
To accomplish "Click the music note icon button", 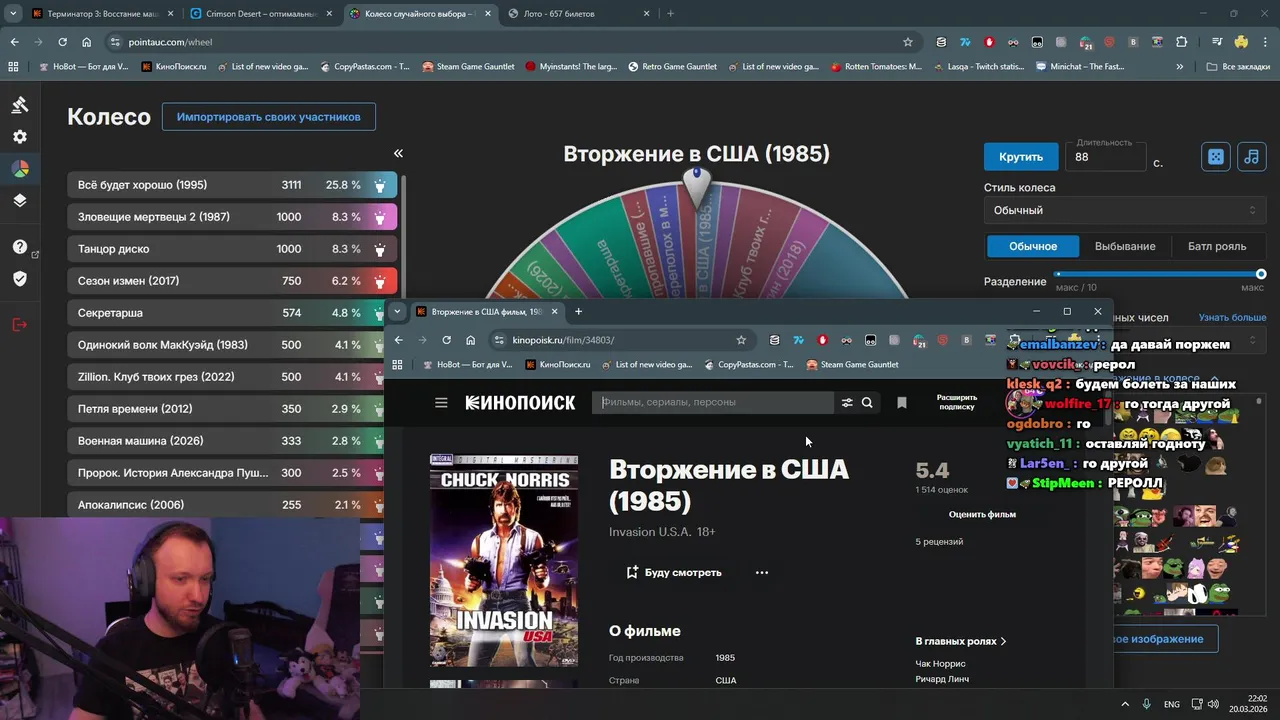I will coord(1251,157).
